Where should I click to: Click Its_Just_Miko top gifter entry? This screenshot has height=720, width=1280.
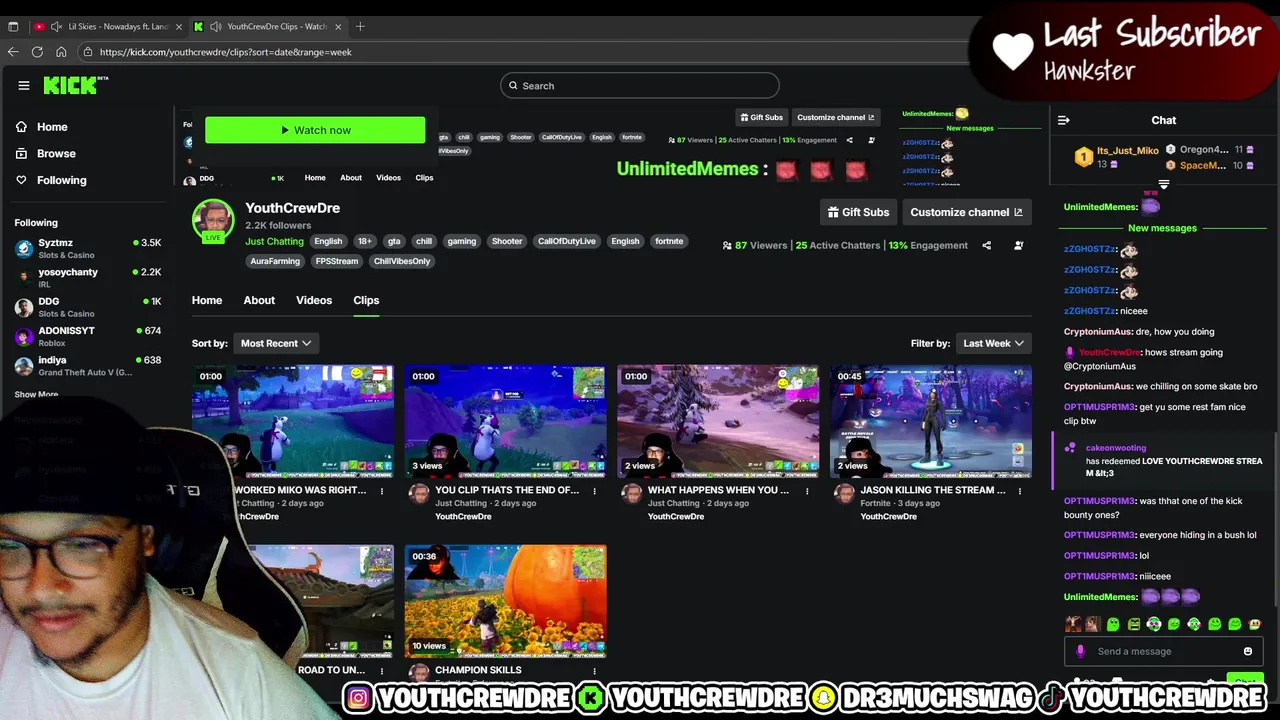pos(1117,157)
